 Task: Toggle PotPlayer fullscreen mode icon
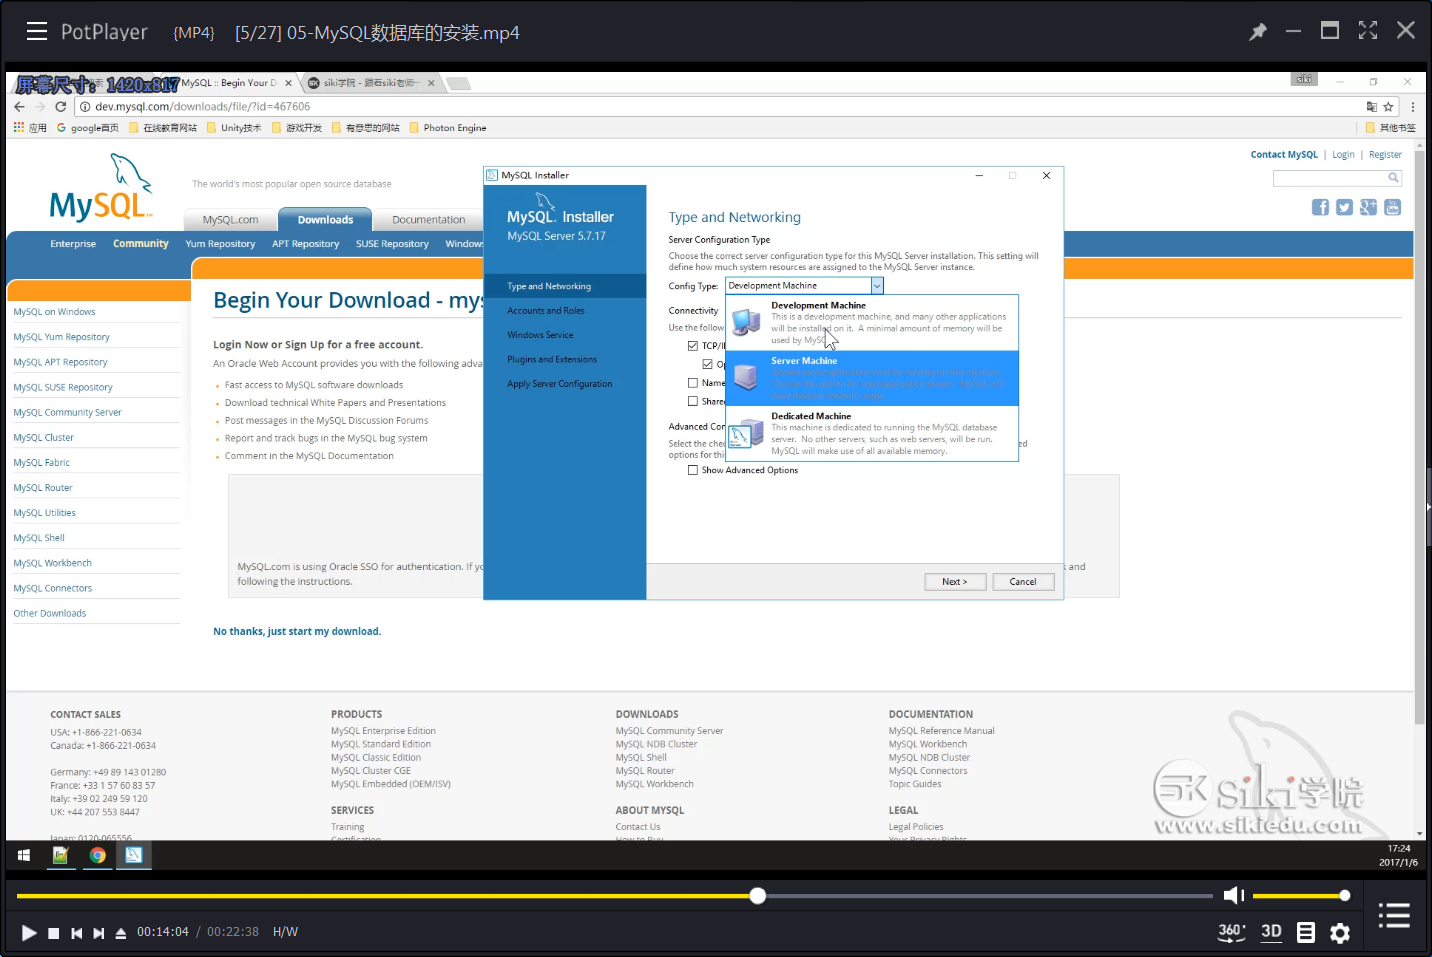[x=1368, y=31]
